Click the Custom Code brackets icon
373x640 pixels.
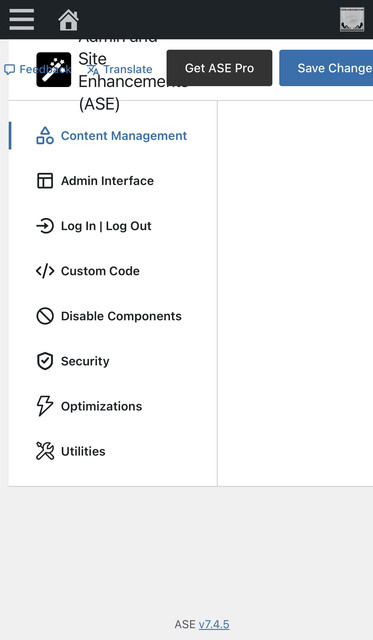45,271
